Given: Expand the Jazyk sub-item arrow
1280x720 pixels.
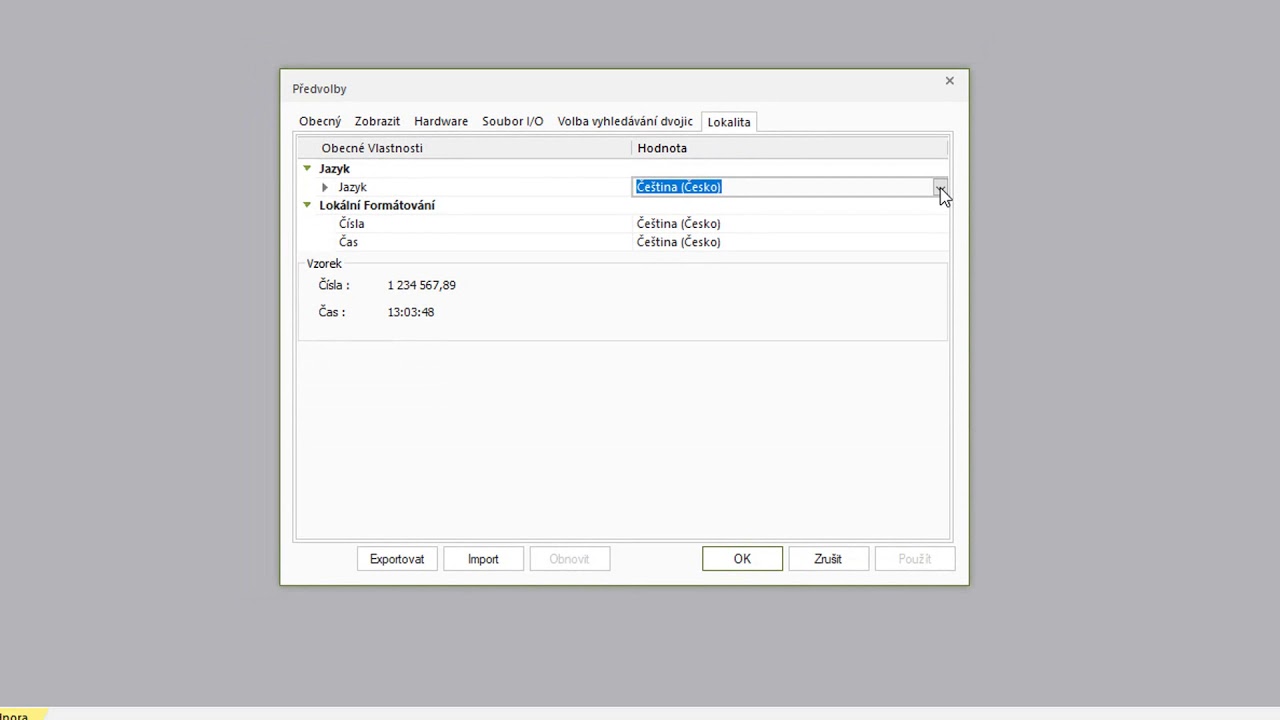Looking at the screenshot, I should pos(325,187).
